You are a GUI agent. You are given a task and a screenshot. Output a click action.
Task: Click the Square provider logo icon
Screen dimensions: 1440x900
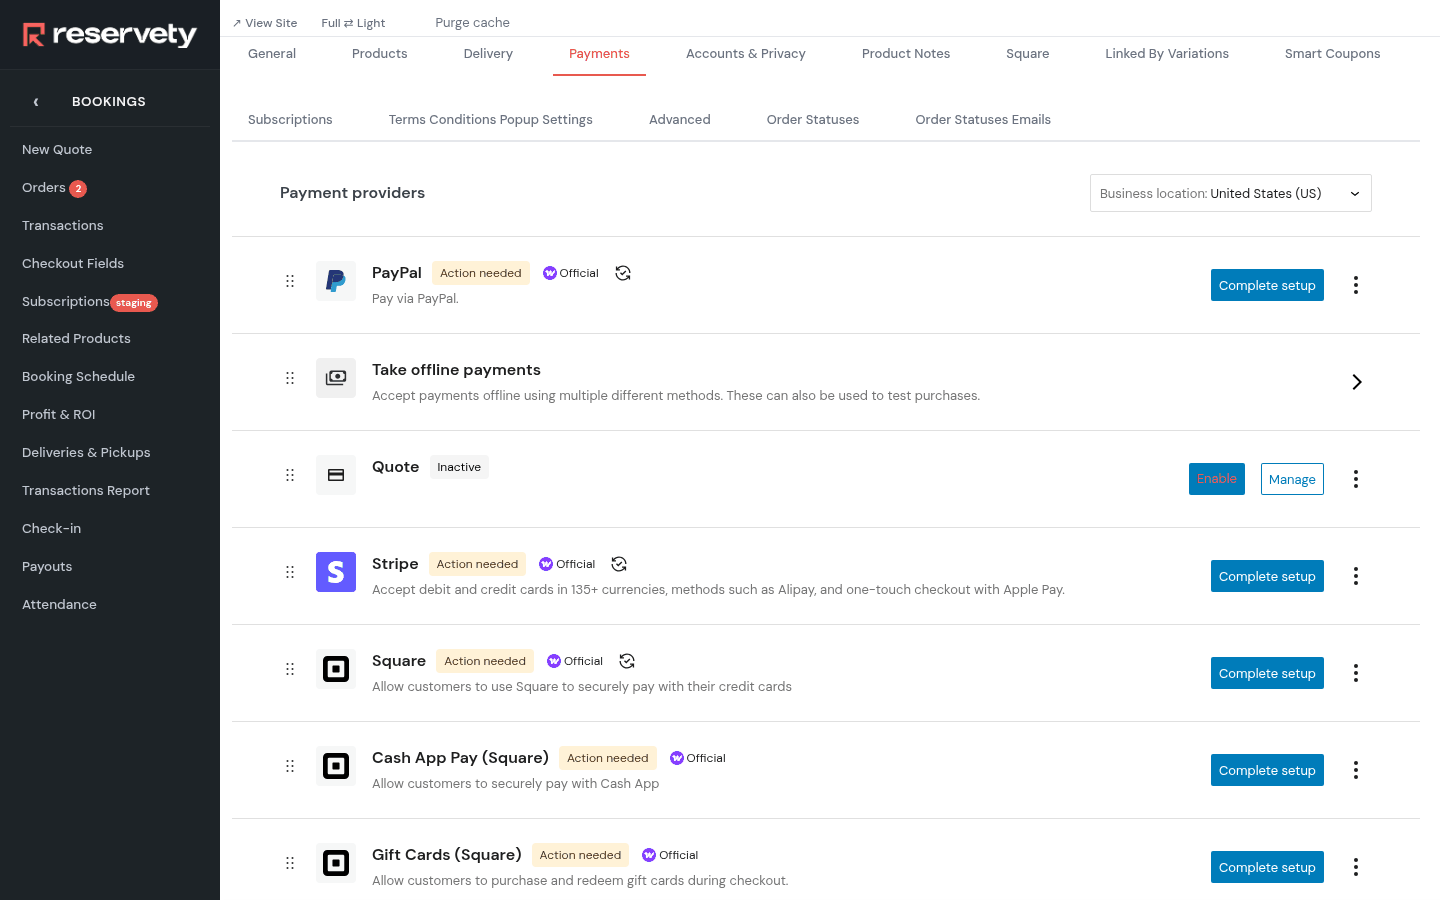tap(336, 669)
